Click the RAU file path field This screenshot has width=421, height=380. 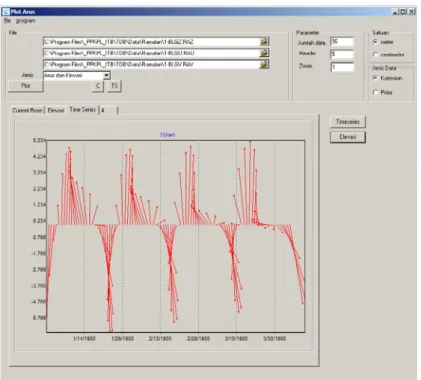pyautogui.click(x=151, y=53)
